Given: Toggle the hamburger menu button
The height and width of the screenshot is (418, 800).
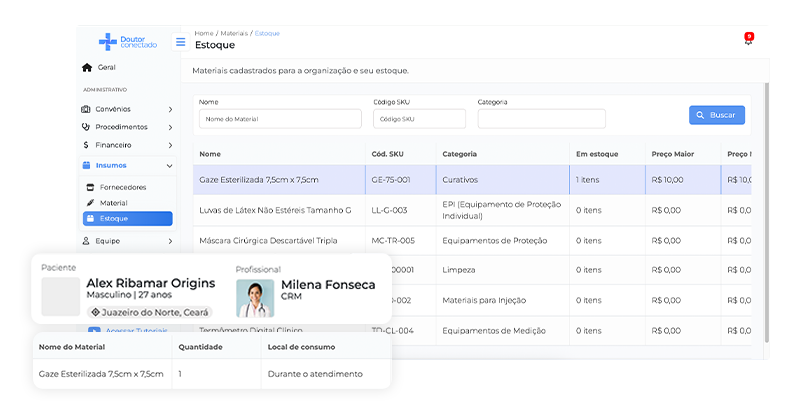Looking at the screenshot, I should 181,42.
